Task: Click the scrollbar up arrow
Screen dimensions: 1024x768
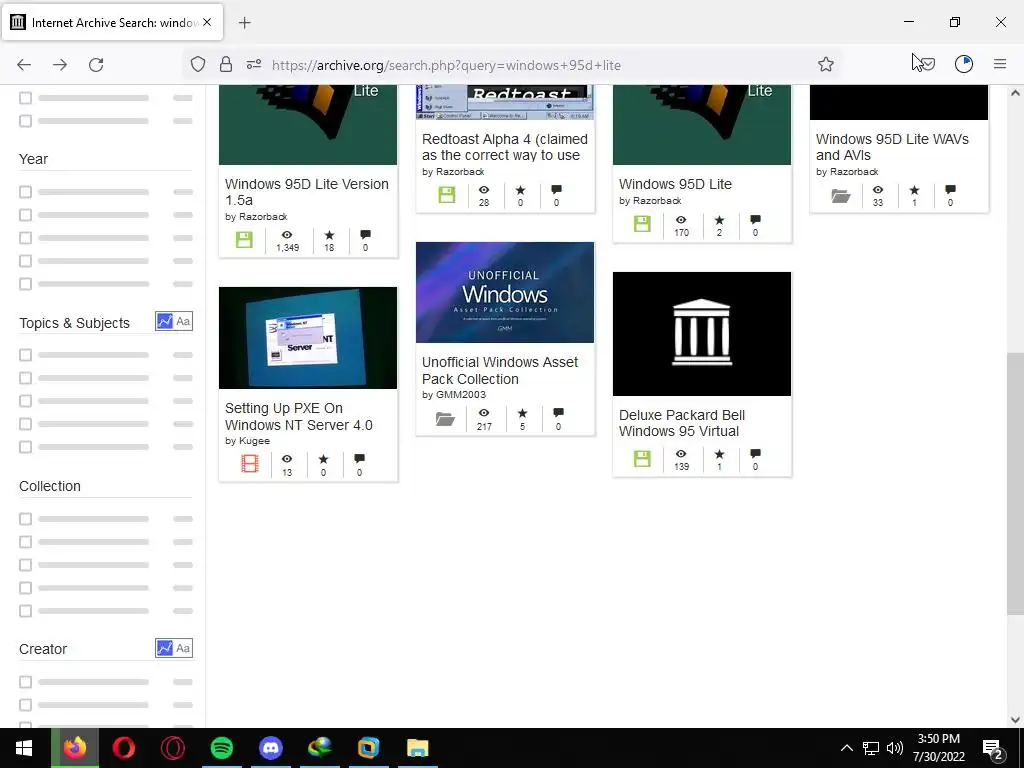Action: pos(1015,93)
